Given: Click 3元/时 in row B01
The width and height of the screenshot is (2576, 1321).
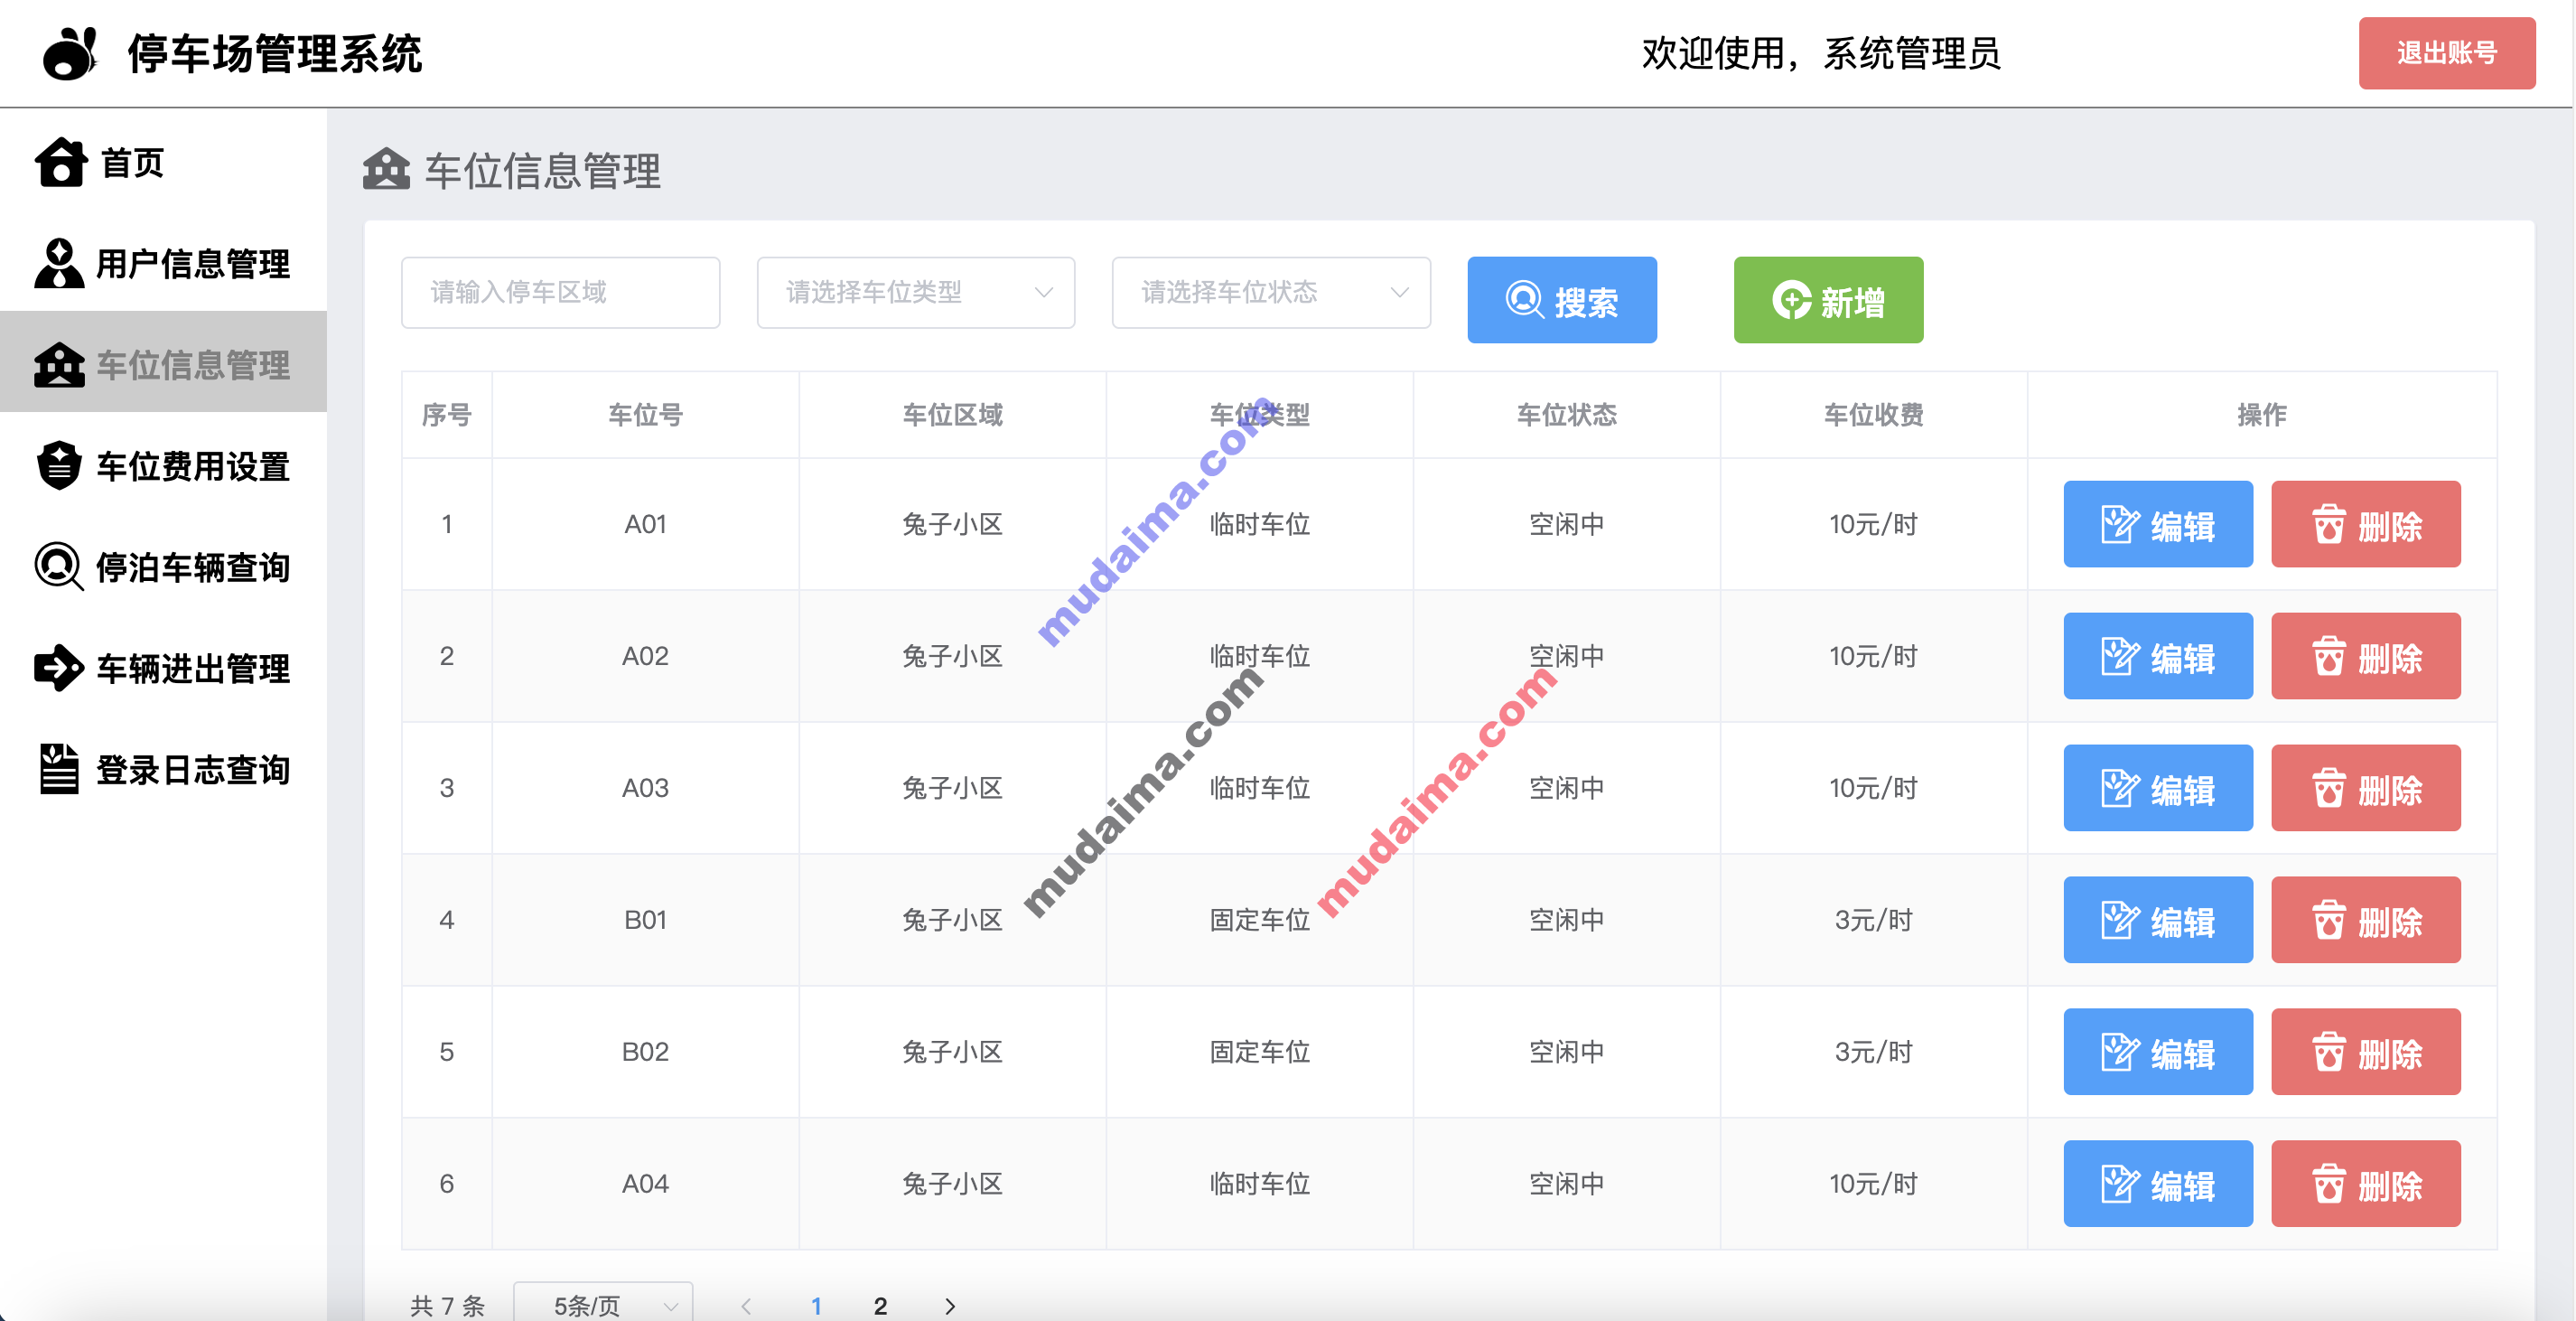Looking at the screenshot, I should tap(1873, 920).
